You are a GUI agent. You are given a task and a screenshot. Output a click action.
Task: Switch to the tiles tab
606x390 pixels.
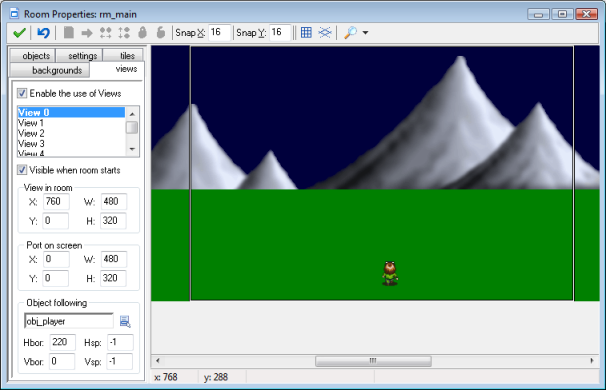[x=123, y=55]
